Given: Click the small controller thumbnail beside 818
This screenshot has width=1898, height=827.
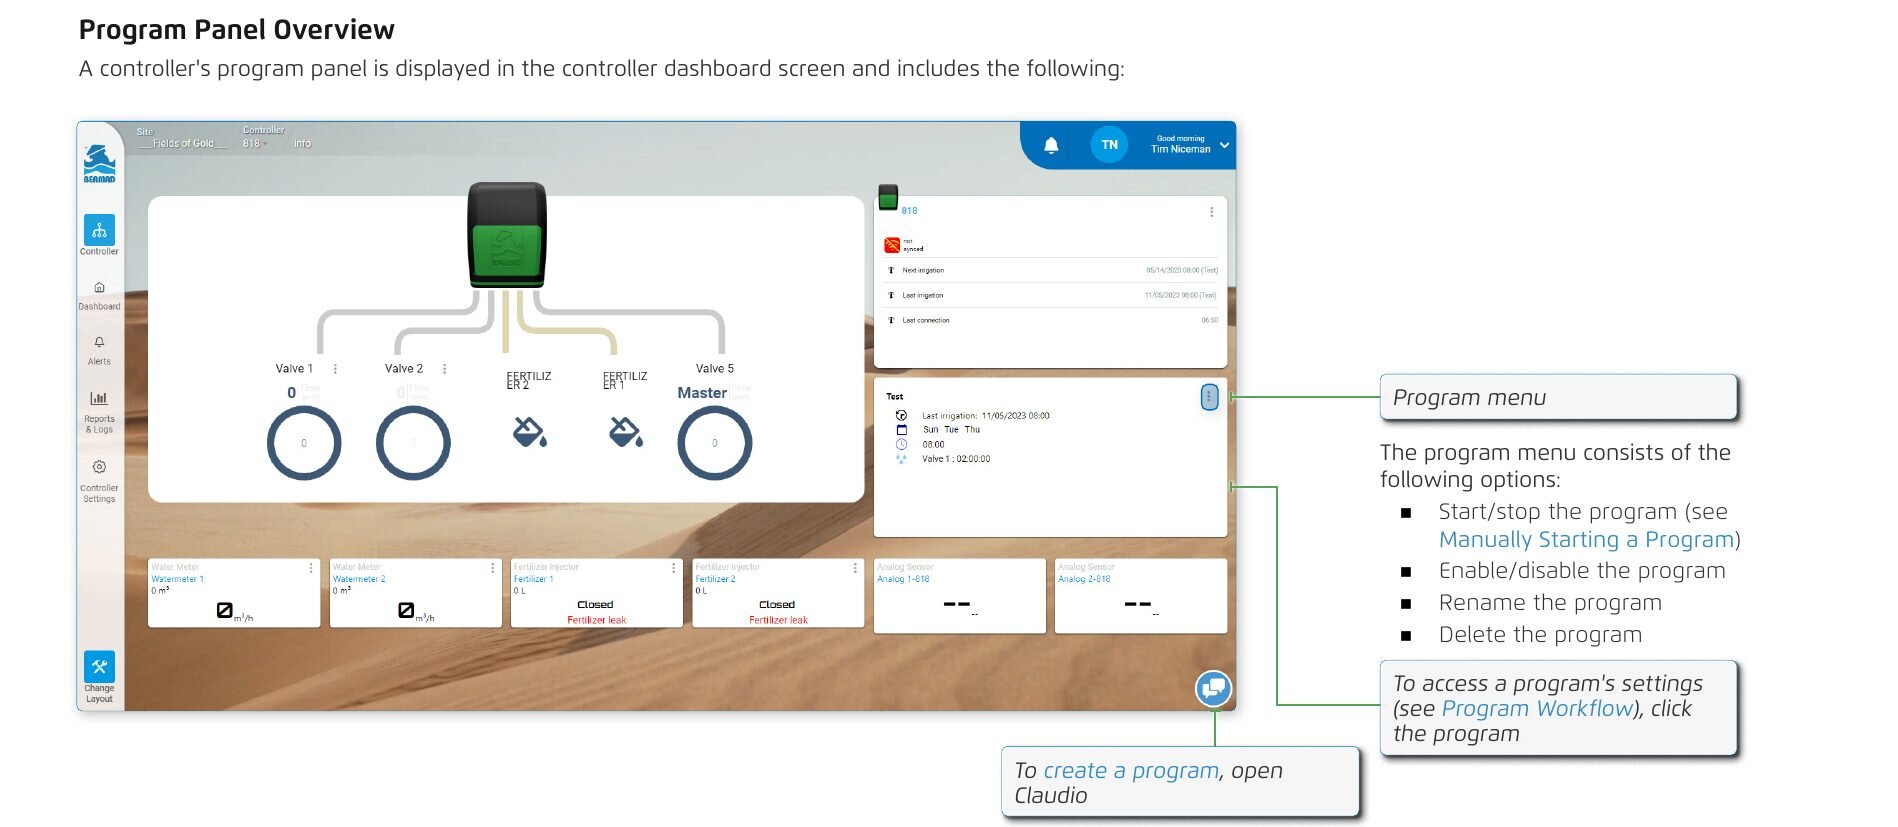Looking at the screenshot, I should pos(888,198).
